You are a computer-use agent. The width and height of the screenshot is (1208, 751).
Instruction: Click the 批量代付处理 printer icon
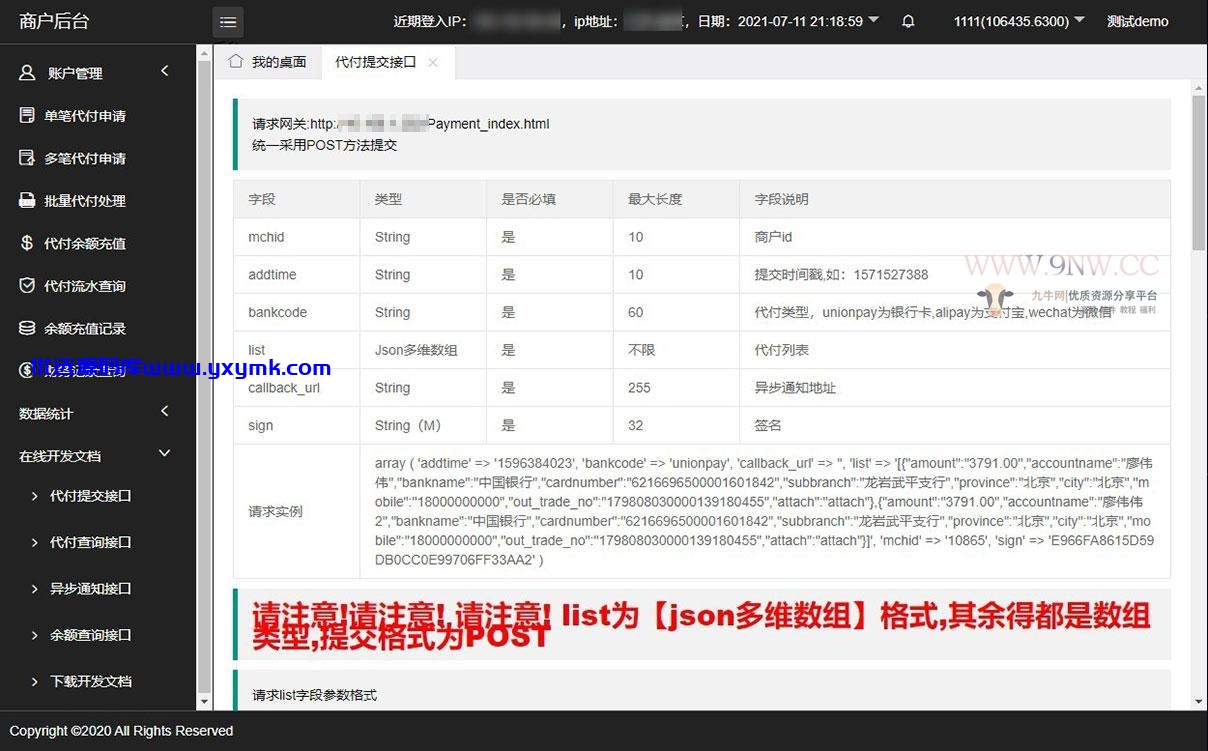point(28,200)
